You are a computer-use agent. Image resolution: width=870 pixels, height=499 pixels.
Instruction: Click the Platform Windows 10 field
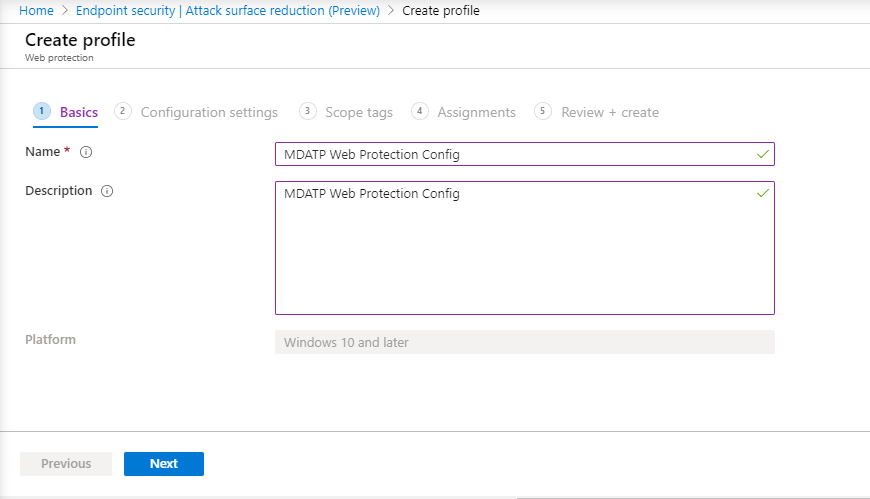coord(524,342)
